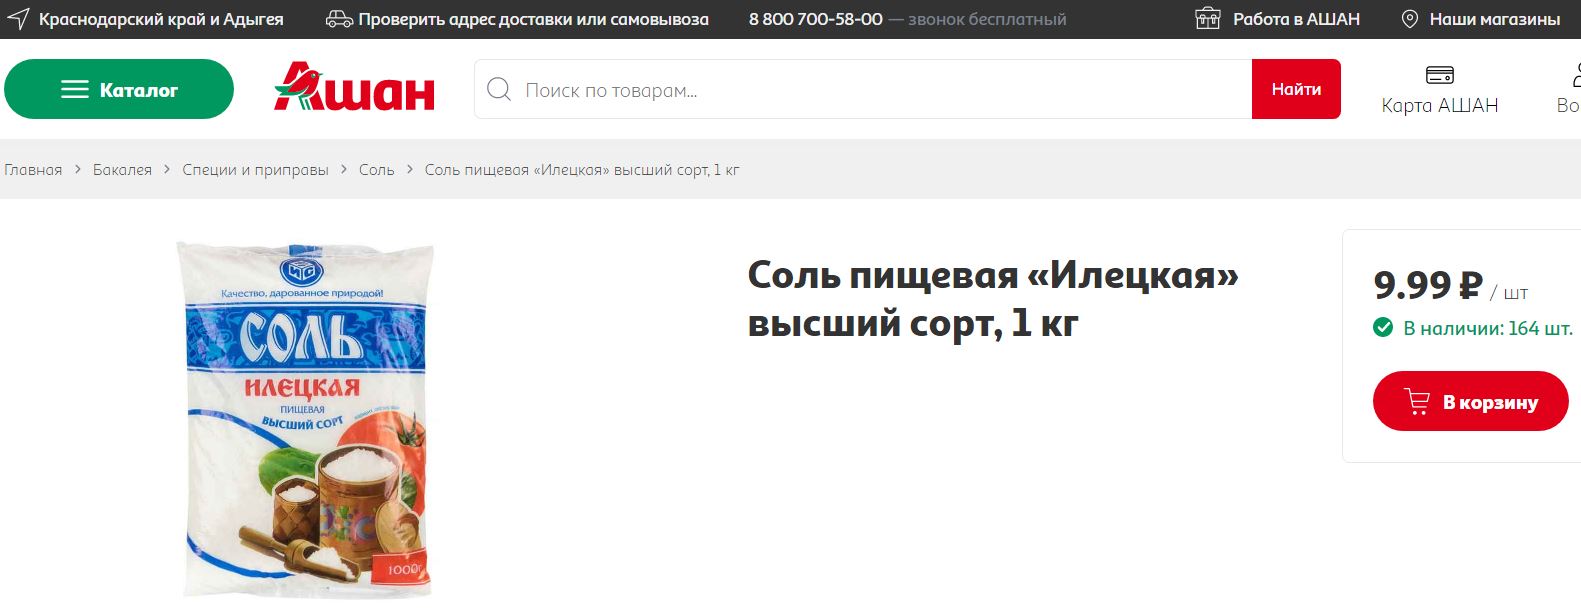This screenshot has width=1581, height=613.
Task: Click the breadcrumb chevron after Соль
Action: (410, 170)
